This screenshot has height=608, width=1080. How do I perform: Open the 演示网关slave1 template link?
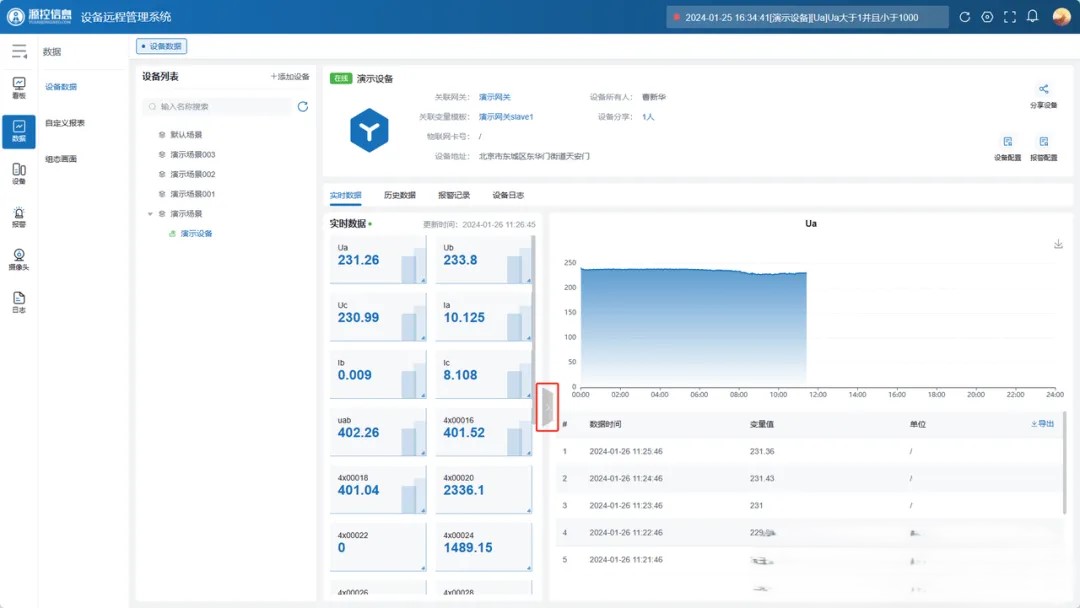pyautogui.click(x=506, y=117)
